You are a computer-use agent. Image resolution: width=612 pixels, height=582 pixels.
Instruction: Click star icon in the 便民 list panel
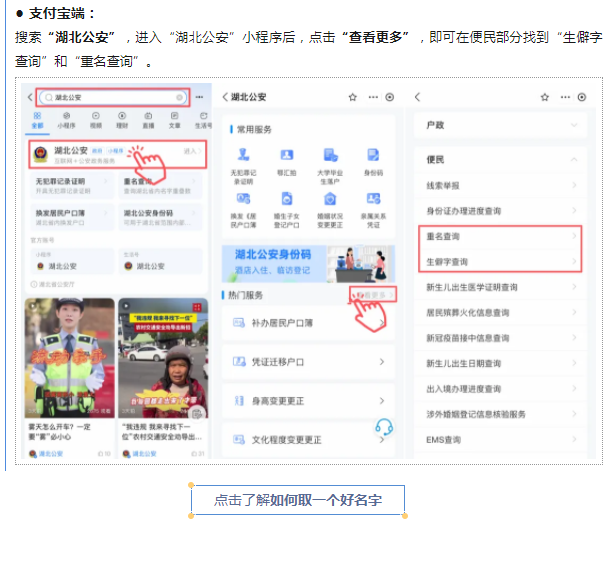coord(545,97)
